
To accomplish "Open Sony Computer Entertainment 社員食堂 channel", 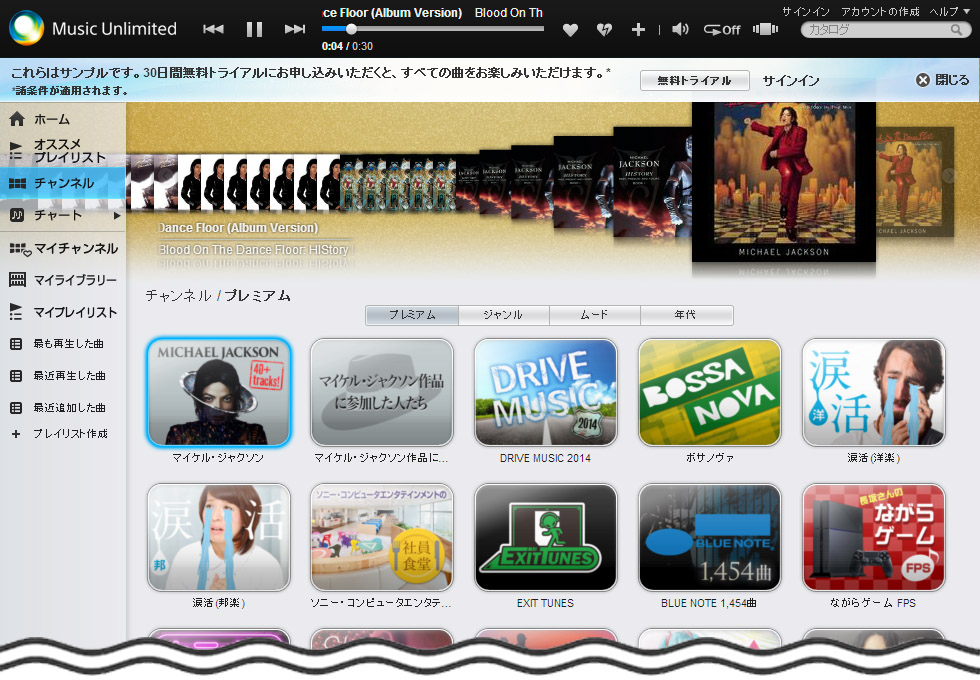I will click(382, 538).
